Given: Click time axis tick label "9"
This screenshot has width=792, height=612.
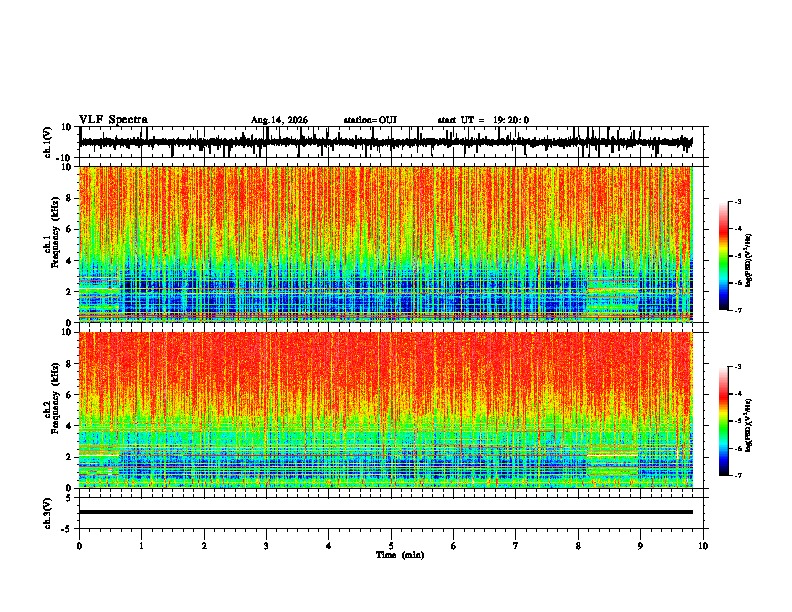Looking at the screenshot, I should click(640, 546).
